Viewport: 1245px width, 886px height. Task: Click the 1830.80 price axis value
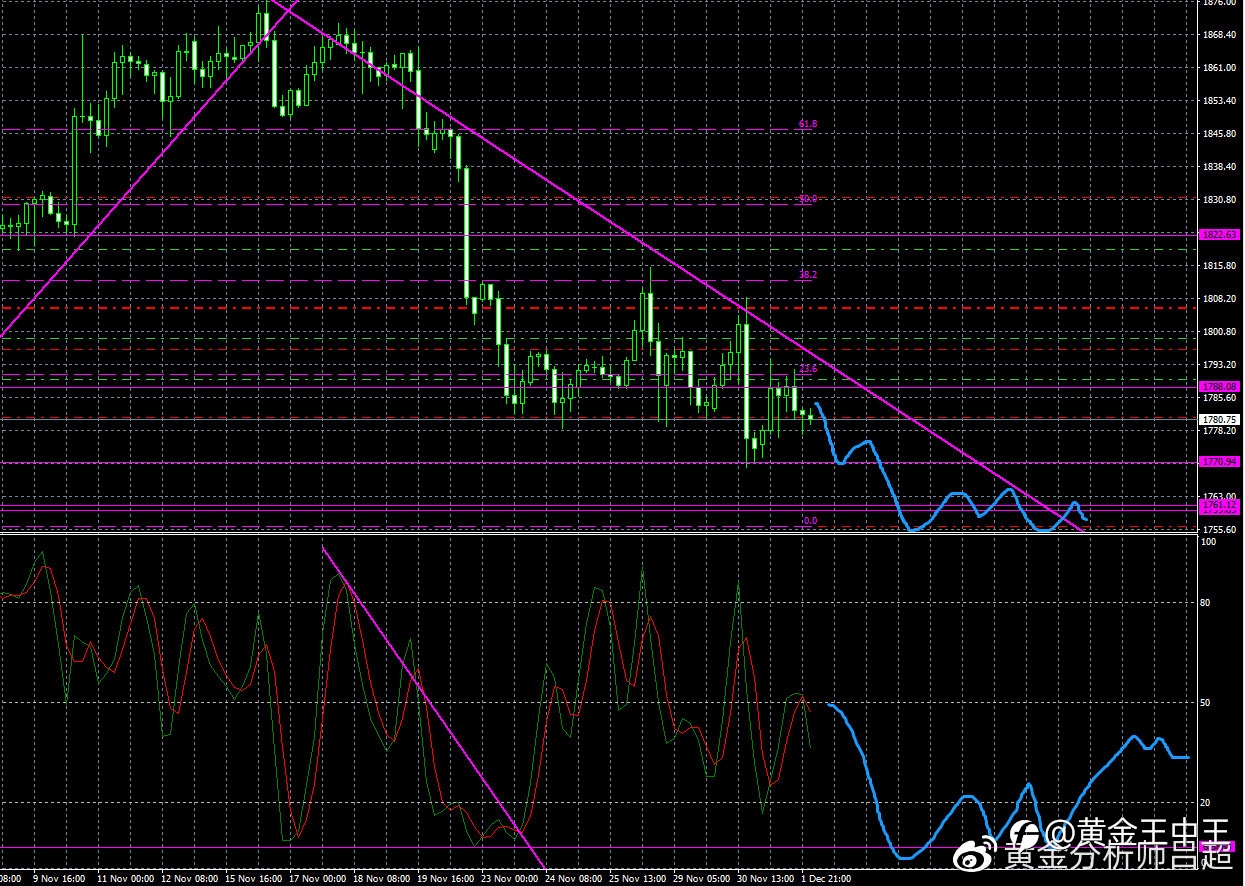1218,200
